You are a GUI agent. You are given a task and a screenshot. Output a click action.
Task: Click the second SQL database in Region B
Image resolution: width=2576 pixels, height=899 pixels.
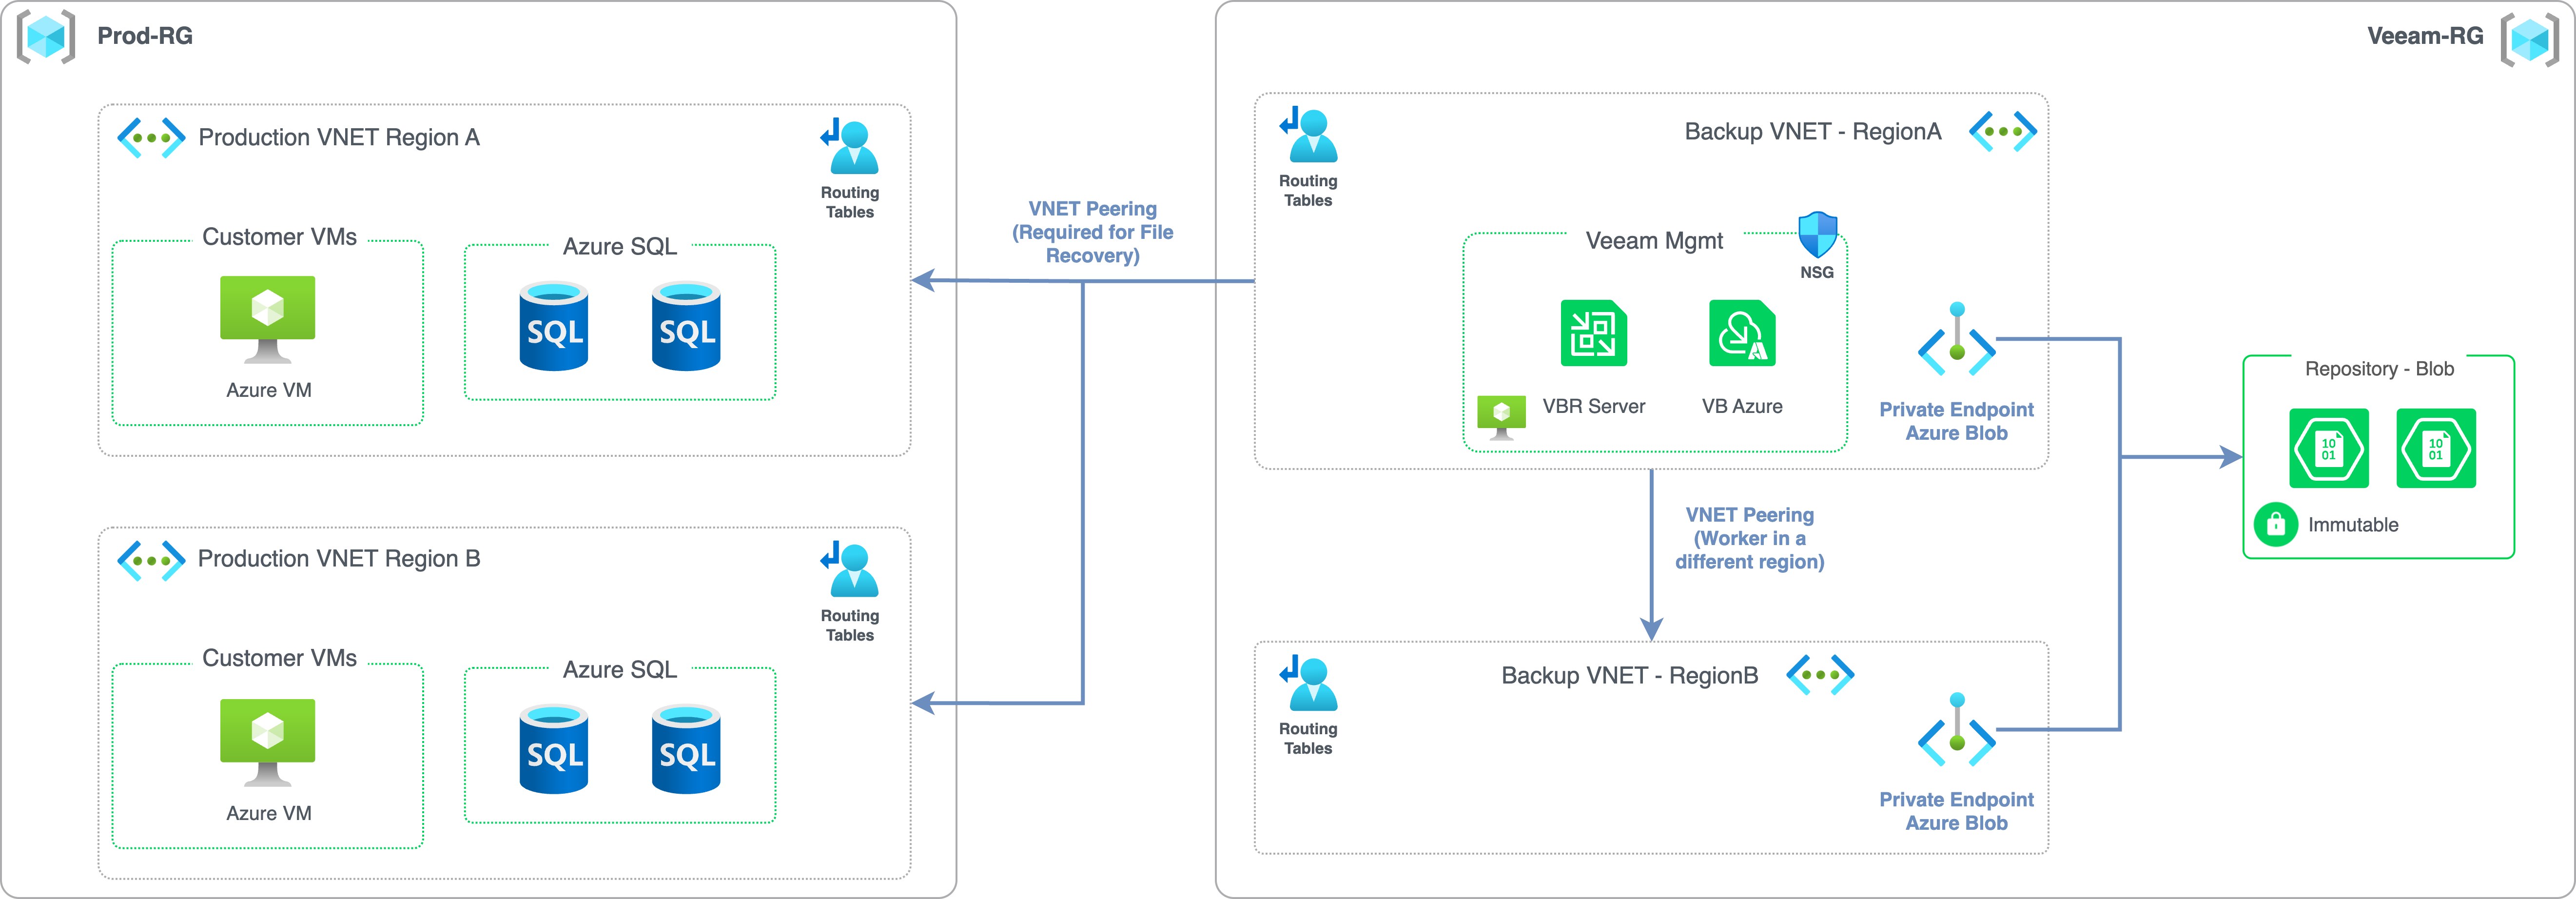coord(686,749)
